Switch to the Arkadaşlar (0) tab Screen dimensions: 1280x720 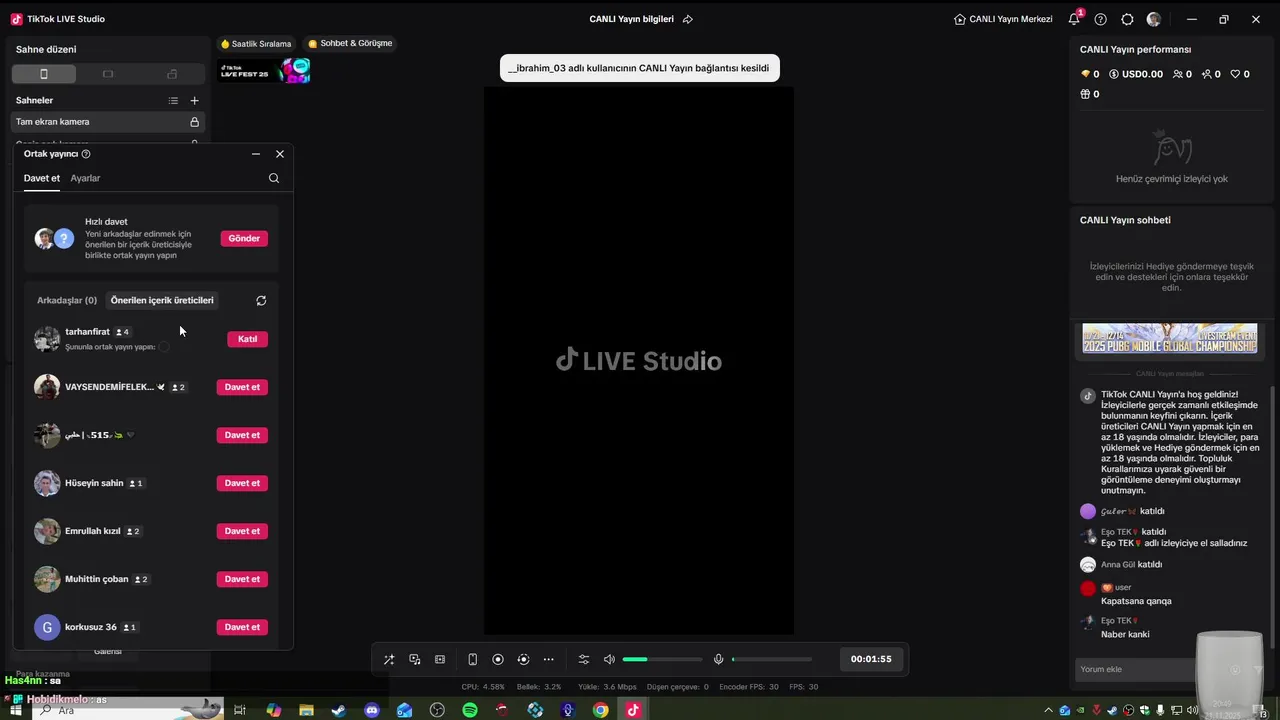(x=67, y=300)
